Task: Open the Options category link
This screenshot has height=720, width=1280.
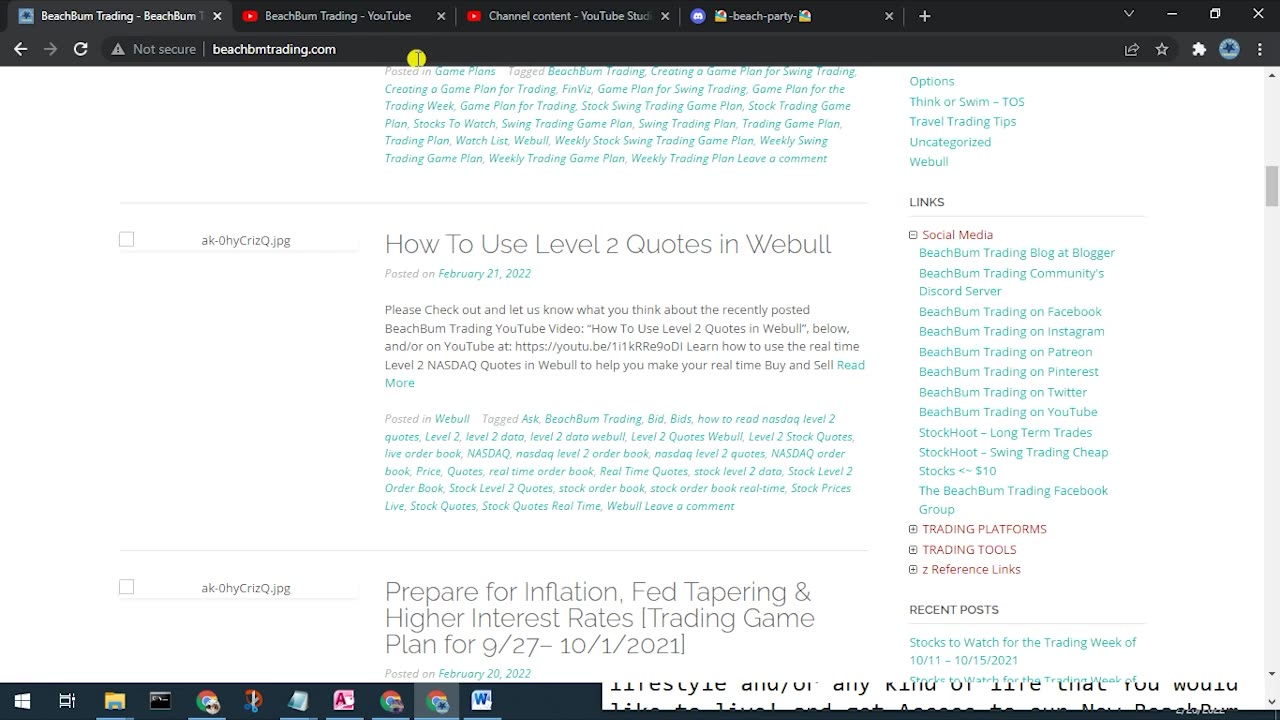Action: click(931, 81)
